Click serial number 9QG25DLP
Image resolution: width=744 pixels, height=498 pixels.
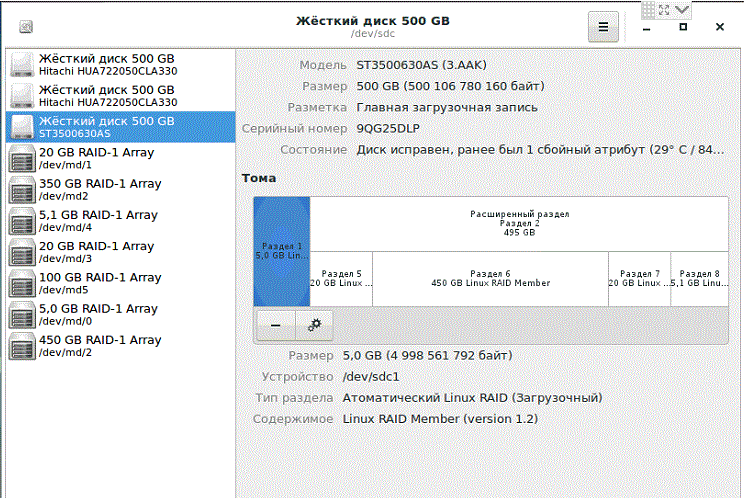(x=388, y=129)
